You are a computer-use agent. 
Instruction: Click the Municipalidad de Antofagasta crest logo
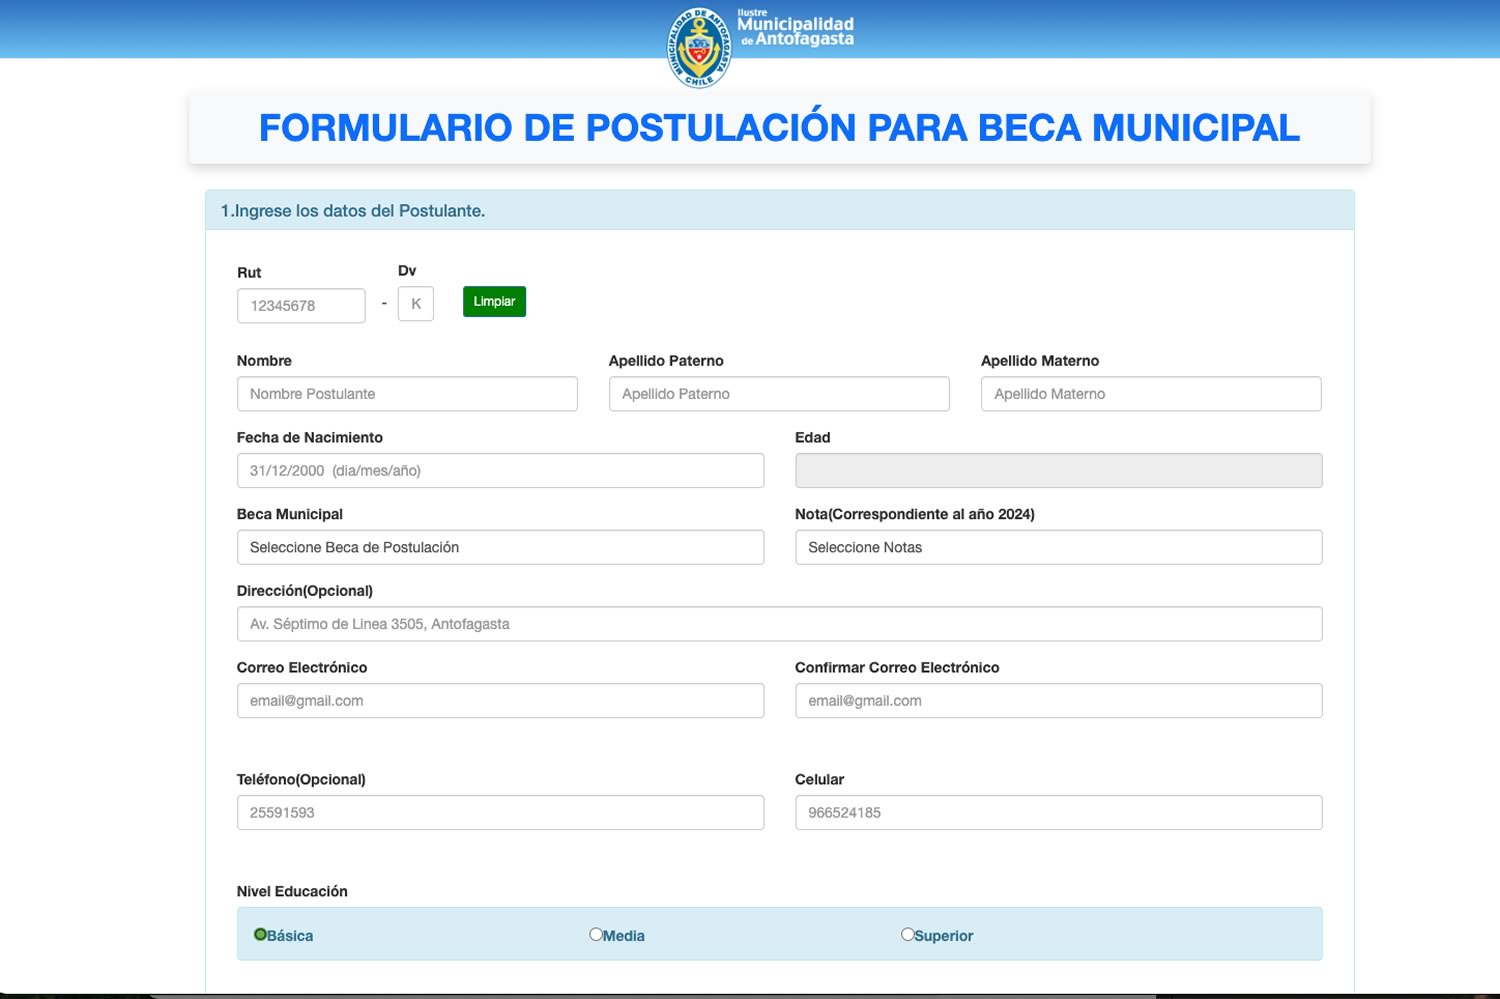[699, 47]
